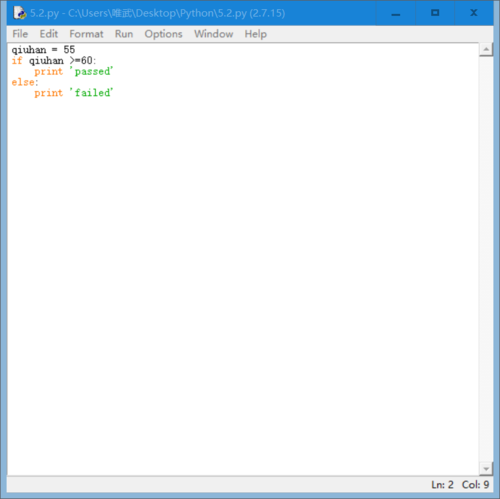The height and width of the screenshot is (499, 500).
Task: Click the print keyword before 'passed'
Action: pos(49,71)
